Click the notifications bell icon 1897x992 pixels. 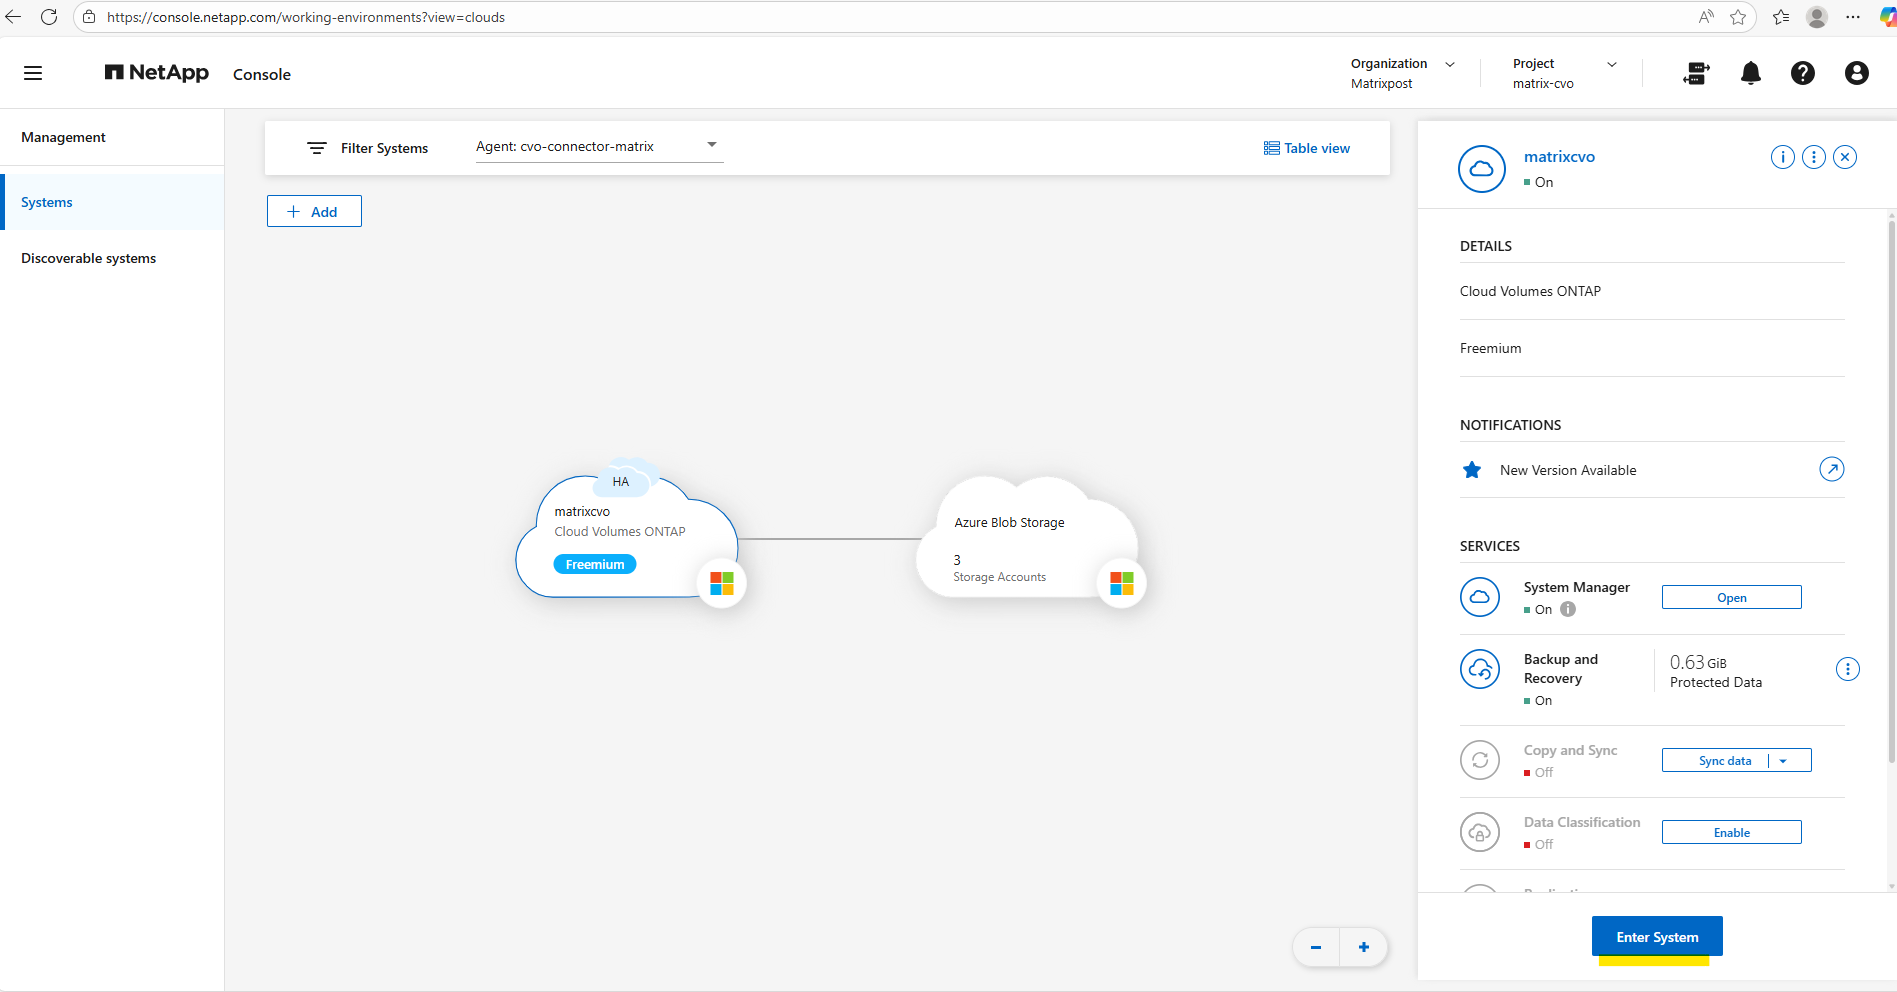click(1750, 73)
